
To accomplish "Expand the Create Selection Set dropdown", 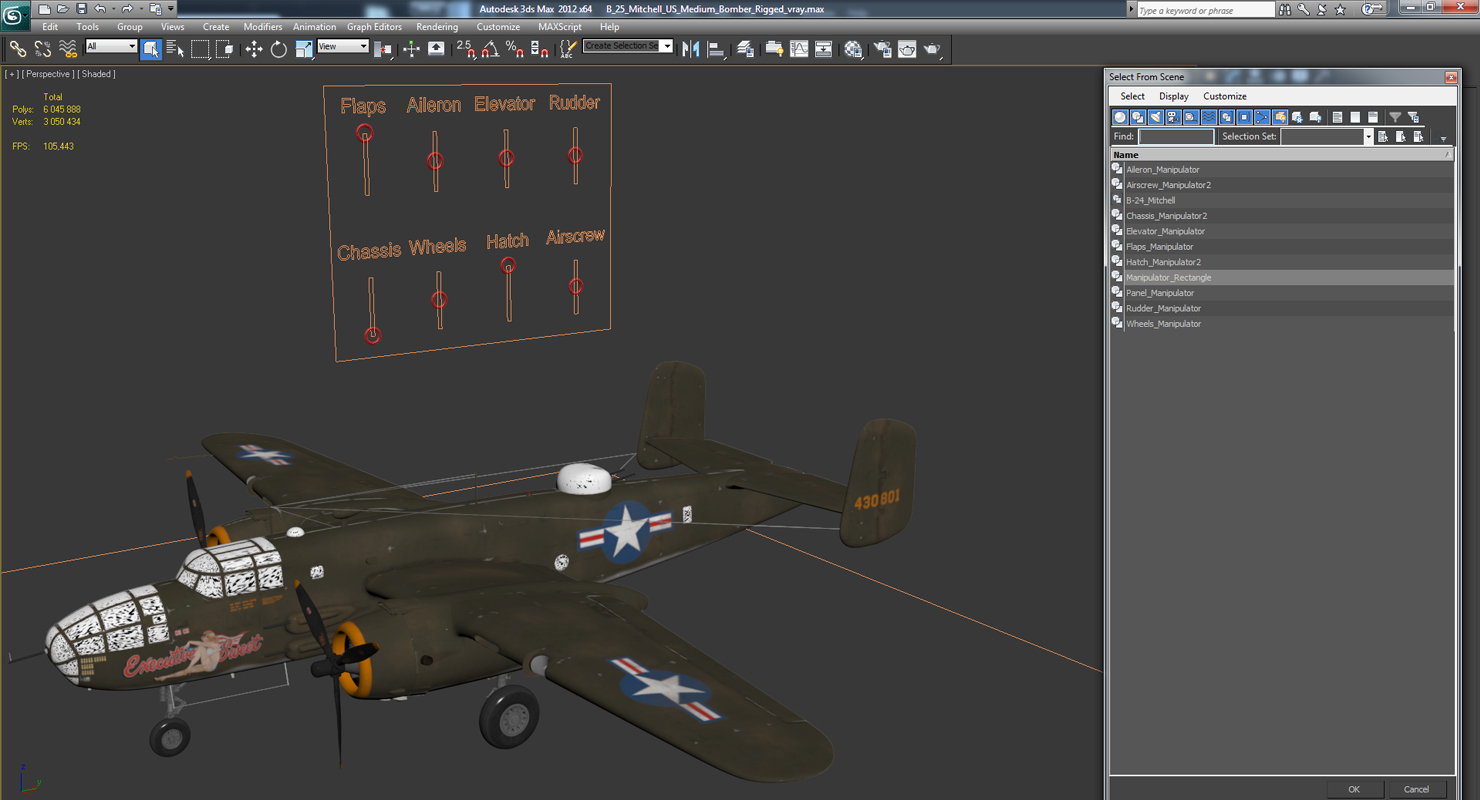I will [x=667, y=46].
